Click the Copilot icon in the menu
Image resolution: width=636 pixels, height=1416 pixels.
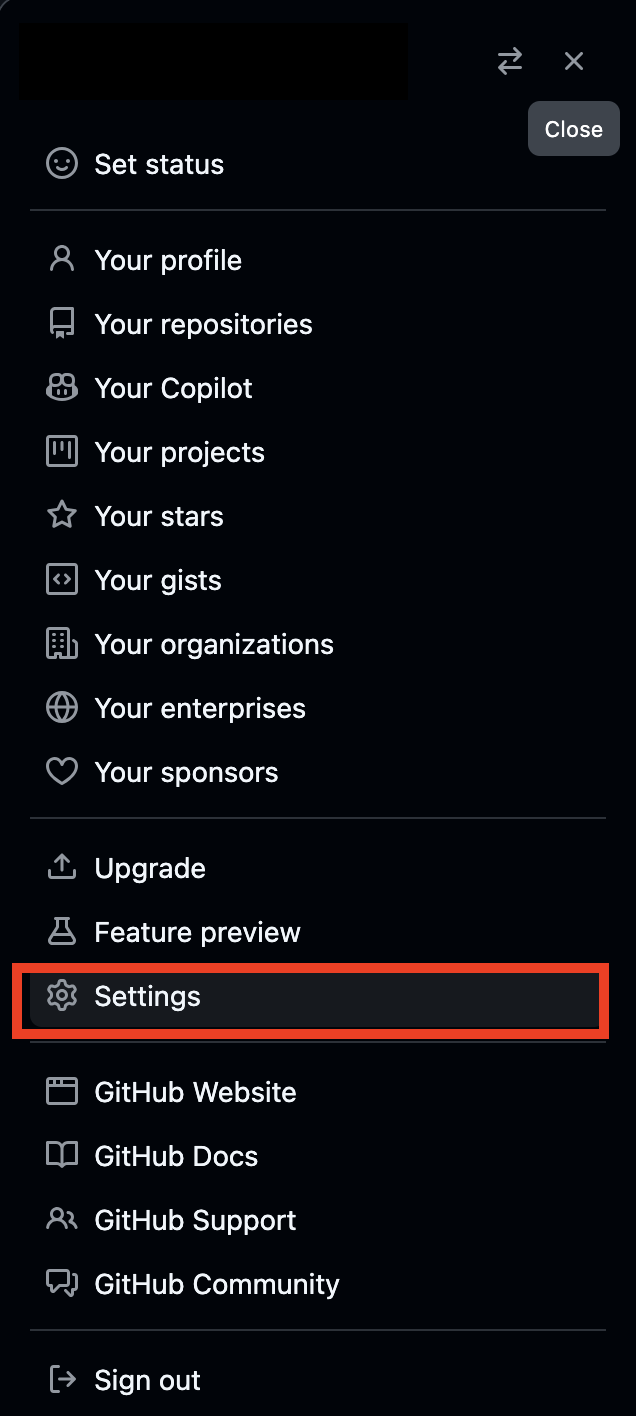(x=62, y=387)
